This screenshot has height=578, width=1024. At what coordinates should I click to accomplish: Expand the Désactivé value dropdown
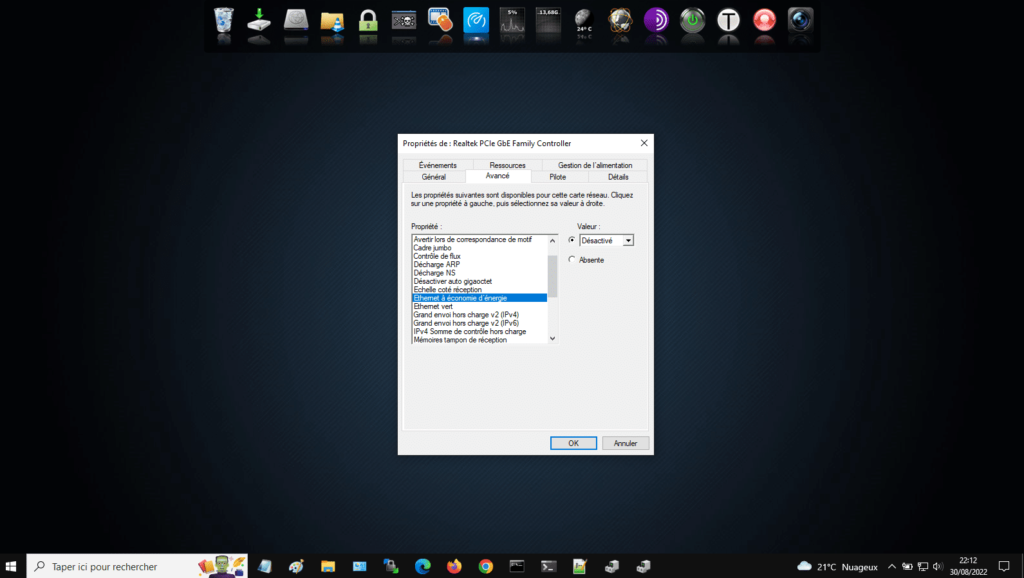pos(628,240)
